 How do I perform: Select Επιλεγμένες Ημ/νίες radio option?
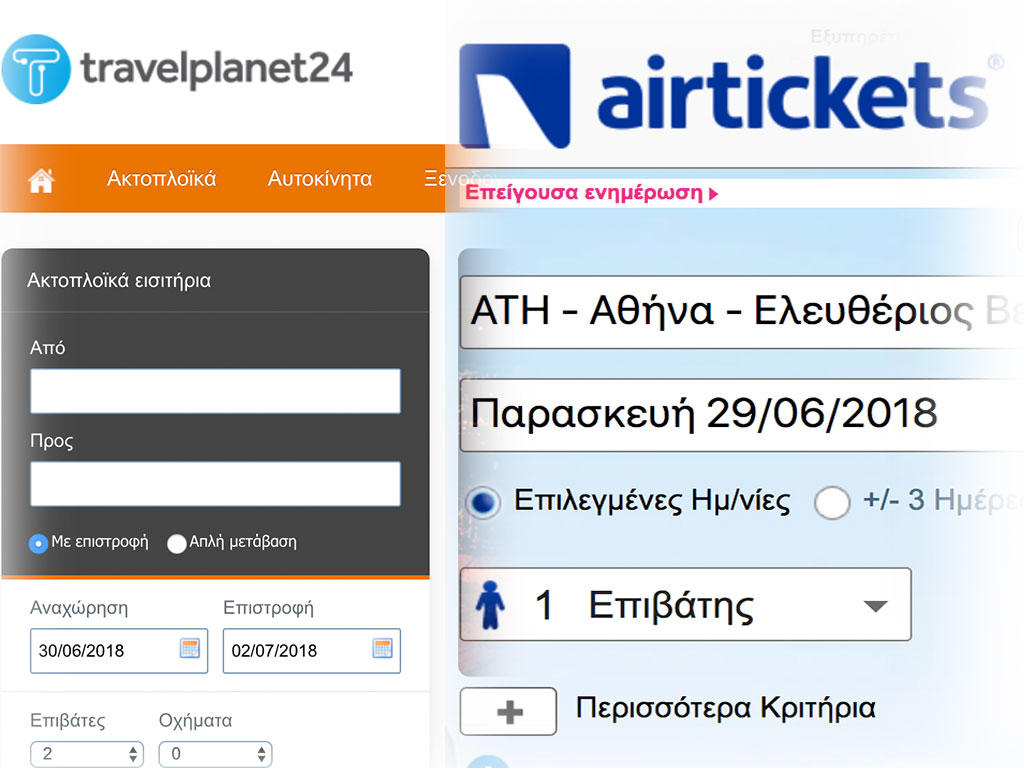click(483, 502)
